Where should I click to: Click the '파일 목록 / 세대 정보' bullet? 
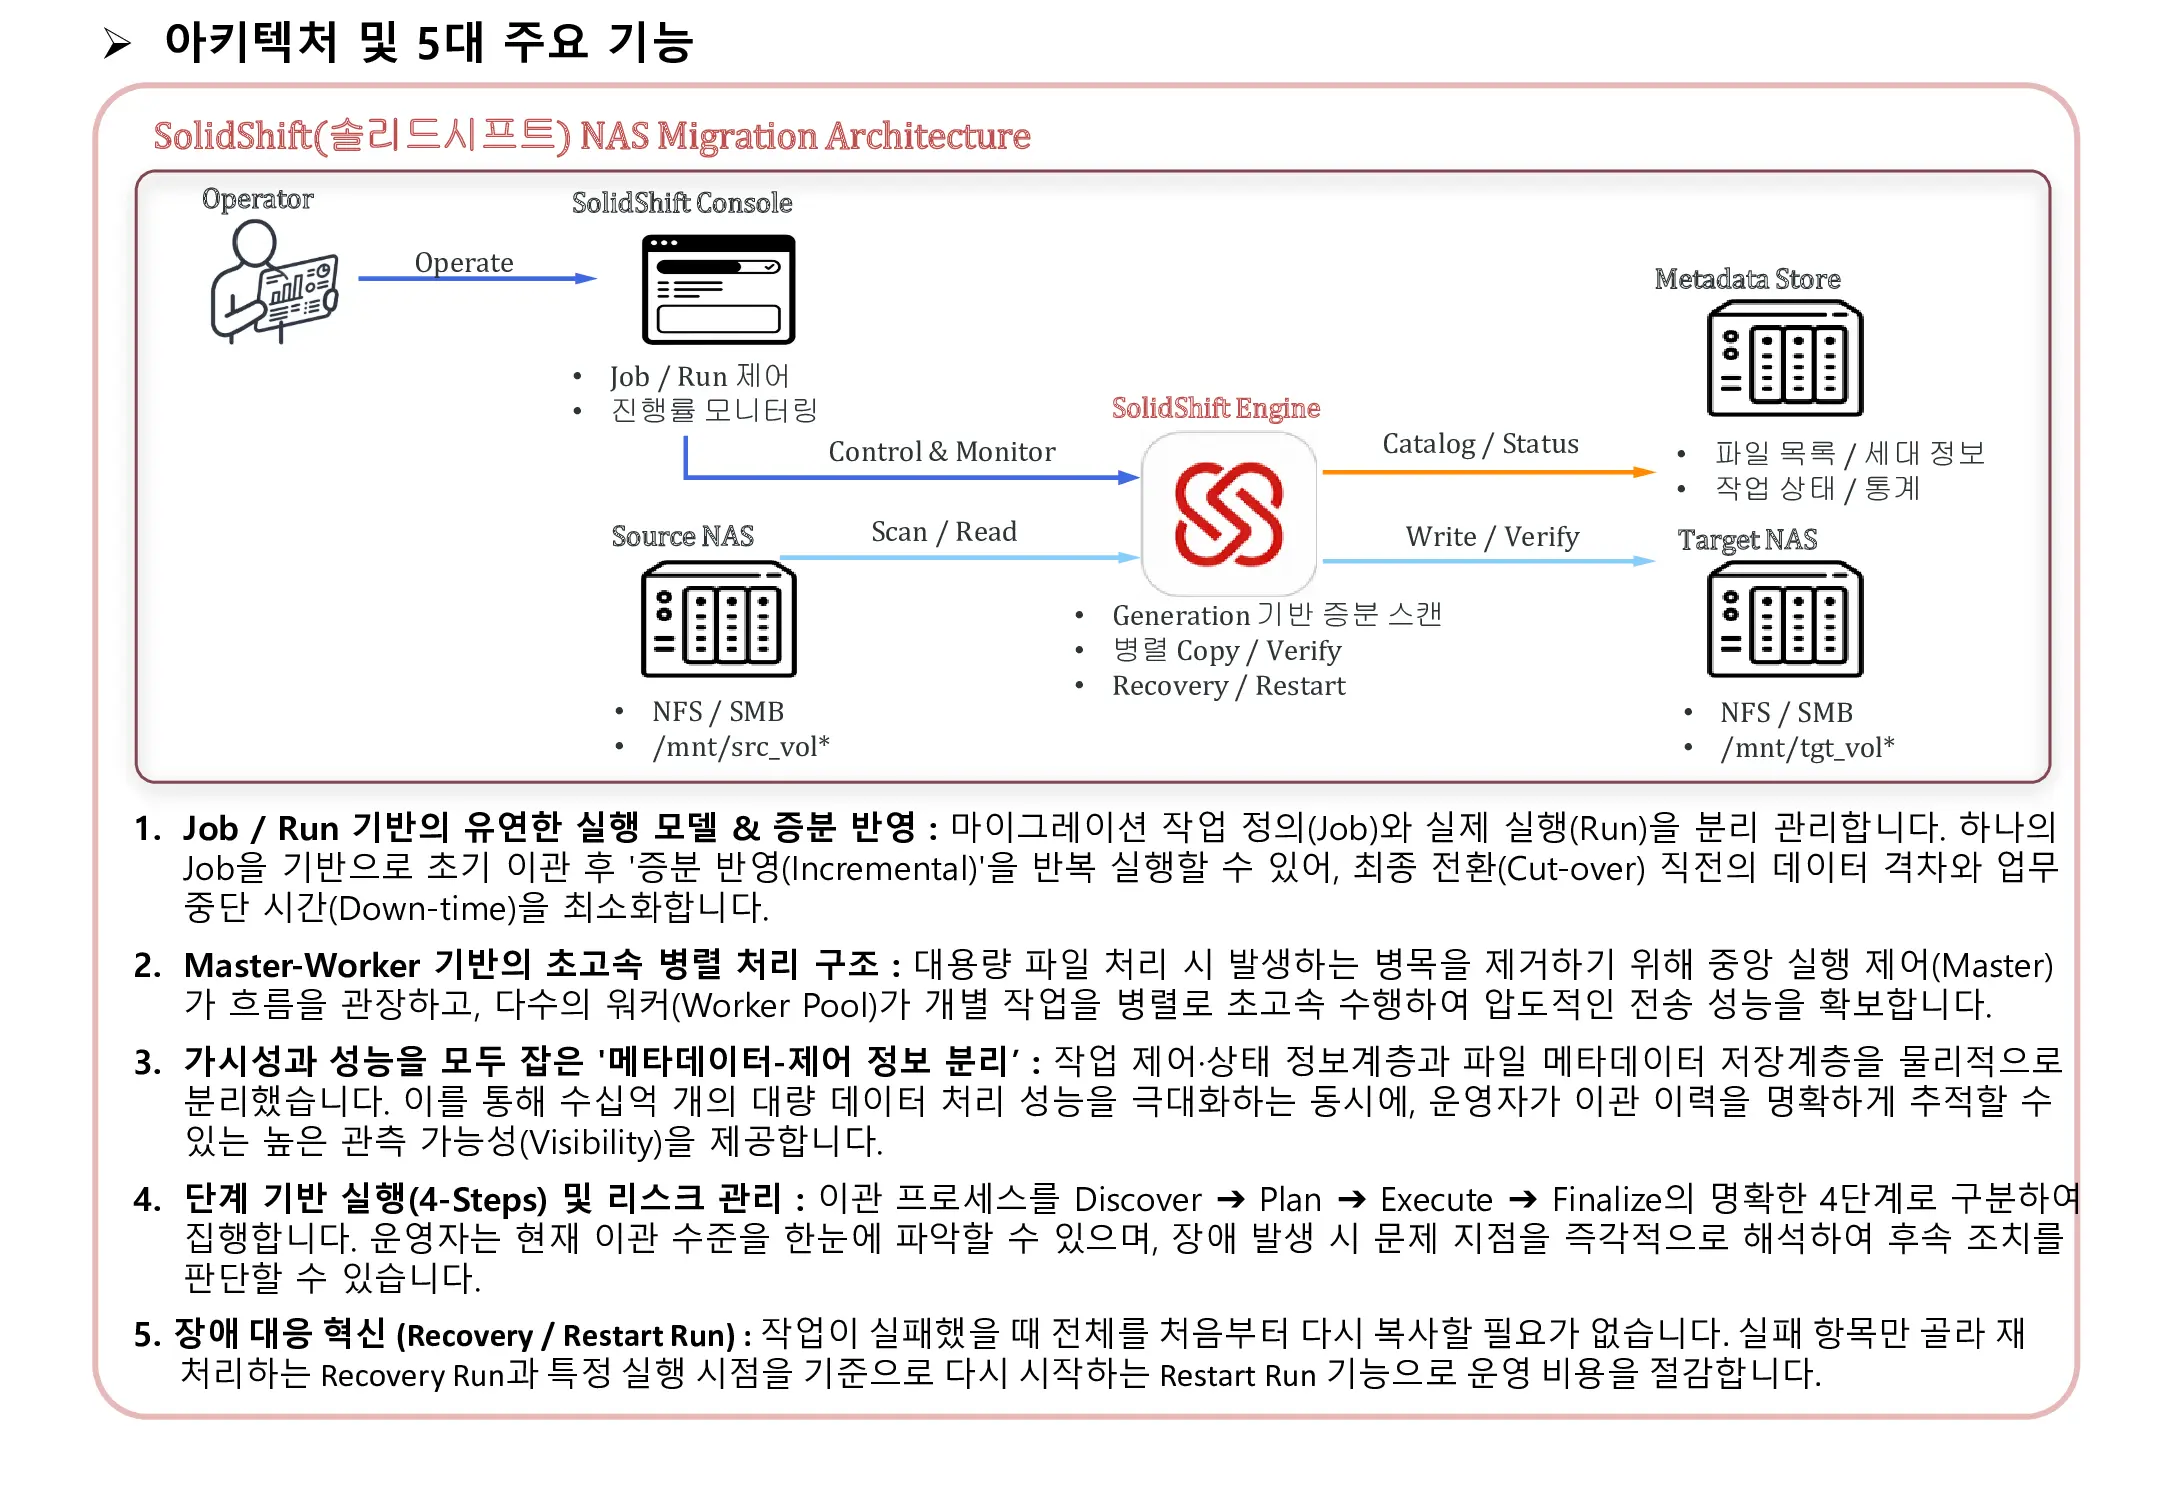coord(1850,454)
